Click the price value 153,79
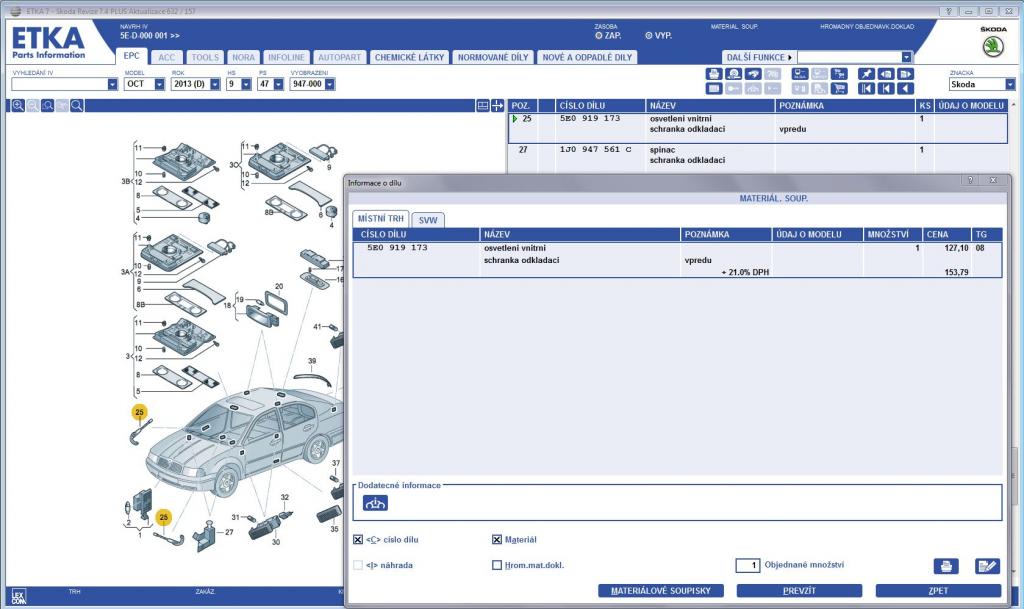The image size is (1024, 609). (956, 272)
